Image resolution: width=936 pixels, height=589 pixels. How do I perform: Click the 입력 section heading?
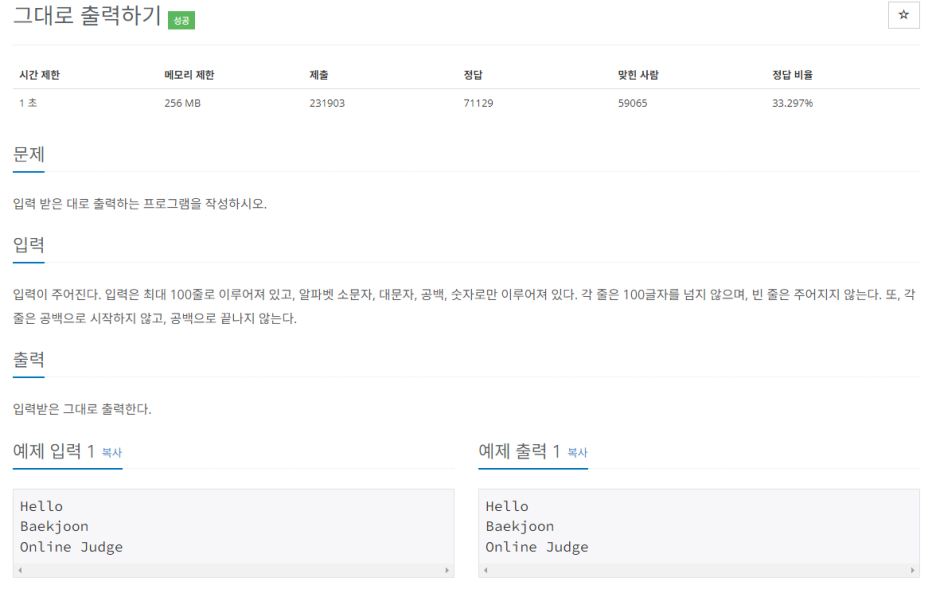pyautogui.click(x=29, y=245)
